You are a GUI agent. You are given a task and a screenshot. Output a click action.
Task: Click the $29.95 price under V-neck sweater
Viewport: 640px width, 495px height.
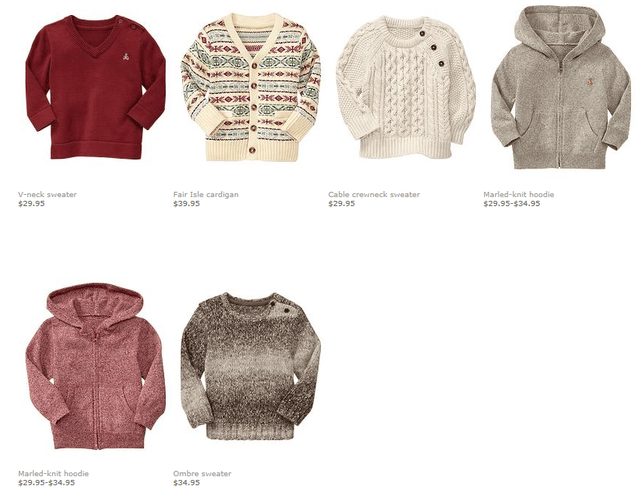coord(31,204)
